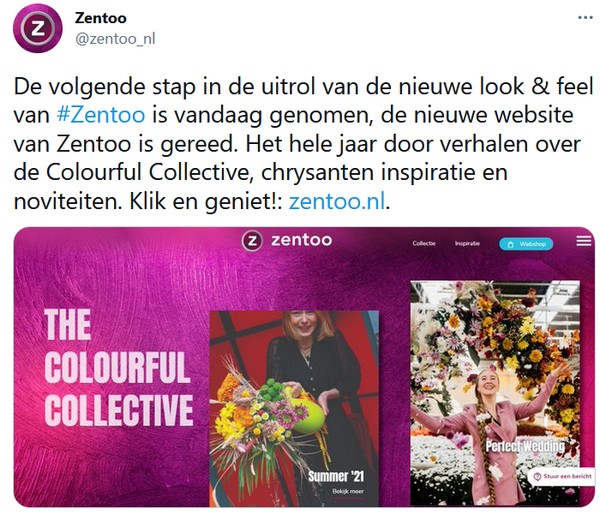Open the Webshop button

click(526, 244)
